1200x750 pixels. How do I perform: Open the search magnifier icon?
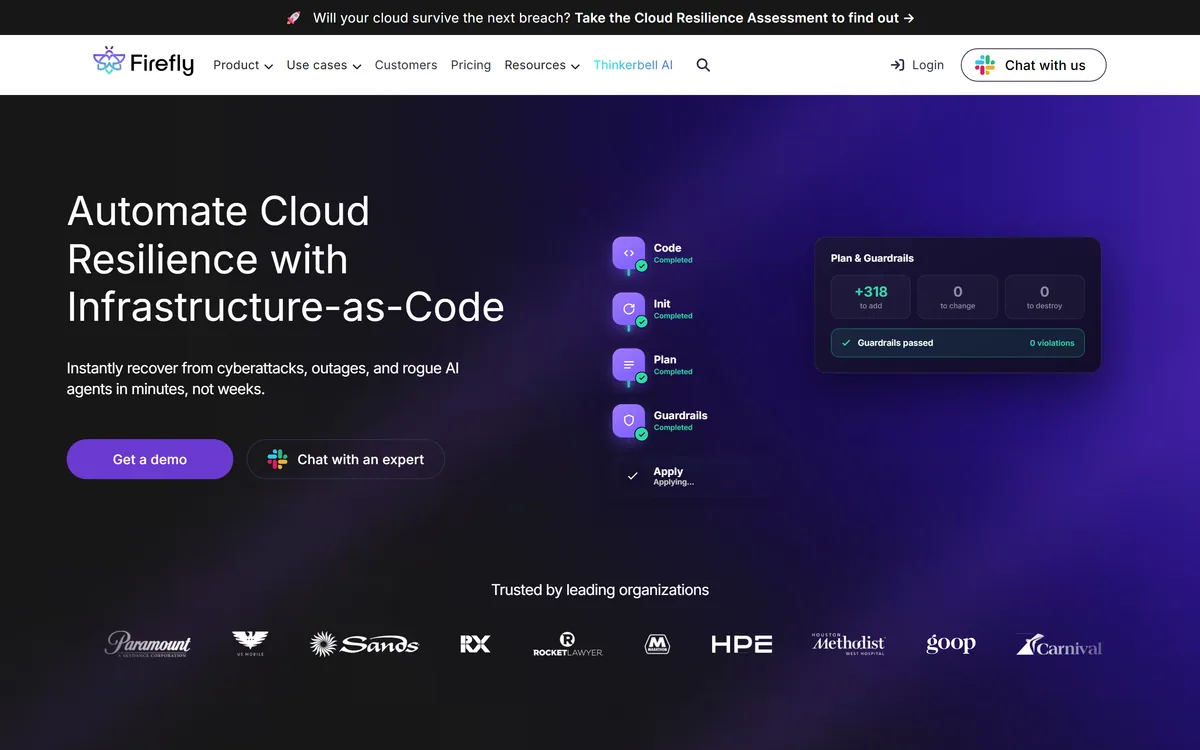click(x=703, y=65)
